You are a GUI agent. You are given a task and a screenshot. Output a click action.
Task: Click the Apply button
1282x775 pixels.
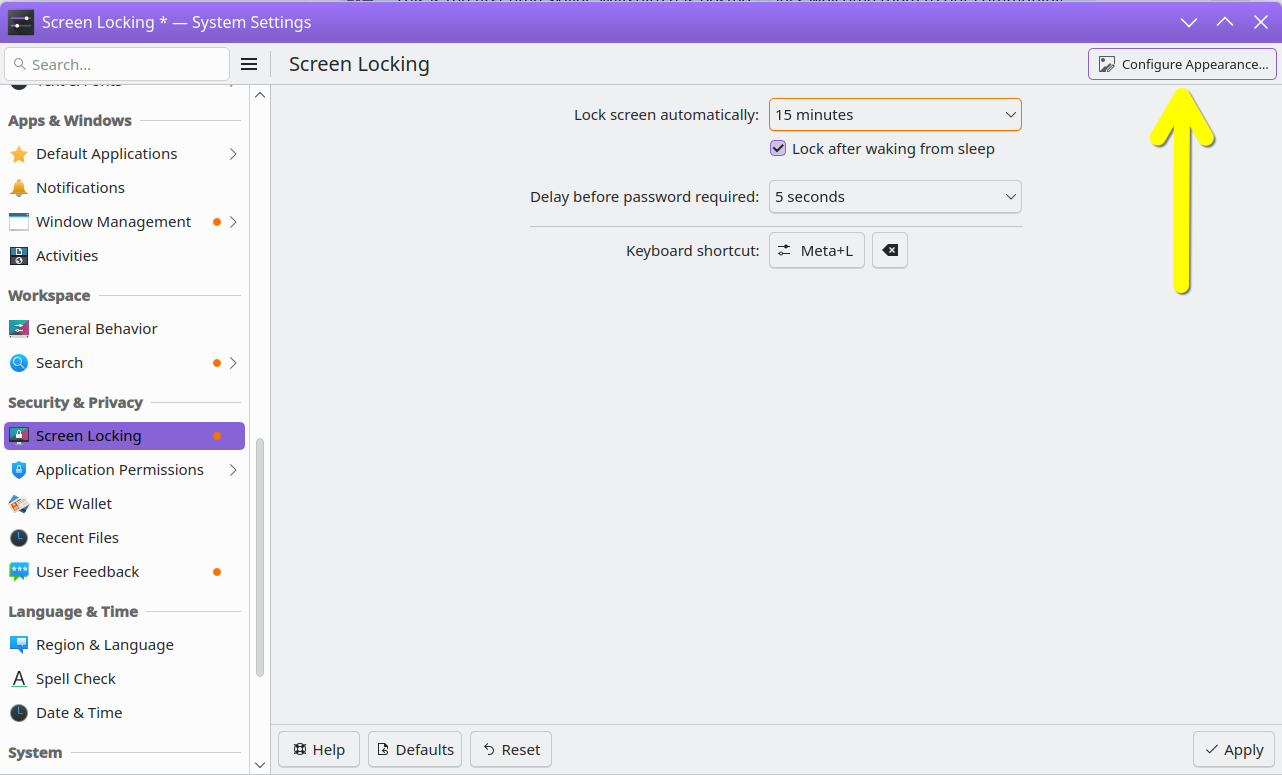coord(1234,749)
